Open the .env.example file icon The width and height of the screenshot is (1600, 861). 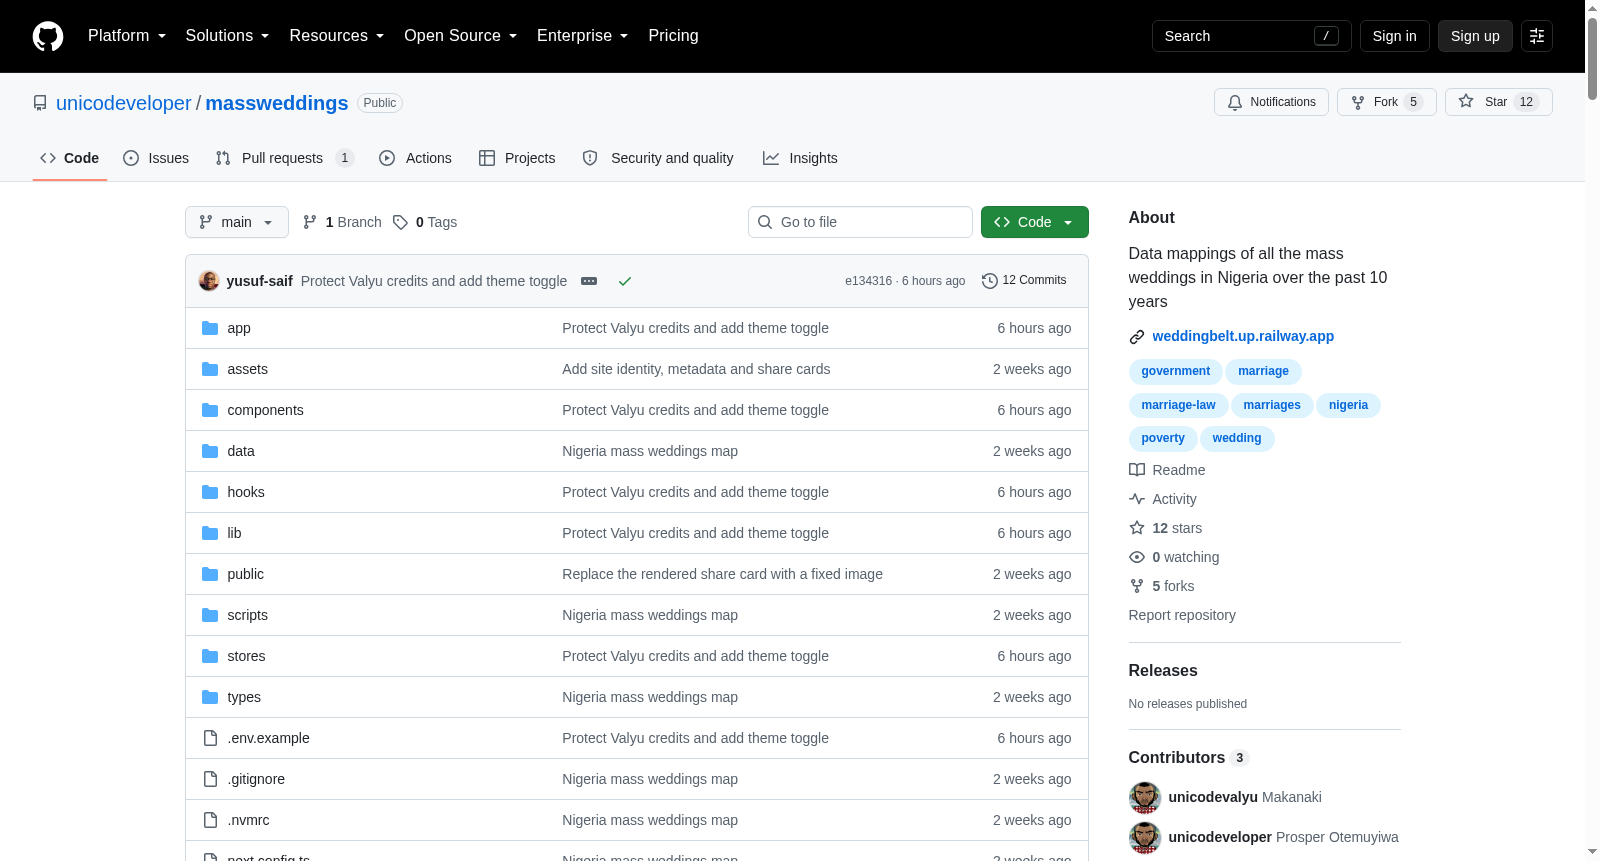coord(210,738)
